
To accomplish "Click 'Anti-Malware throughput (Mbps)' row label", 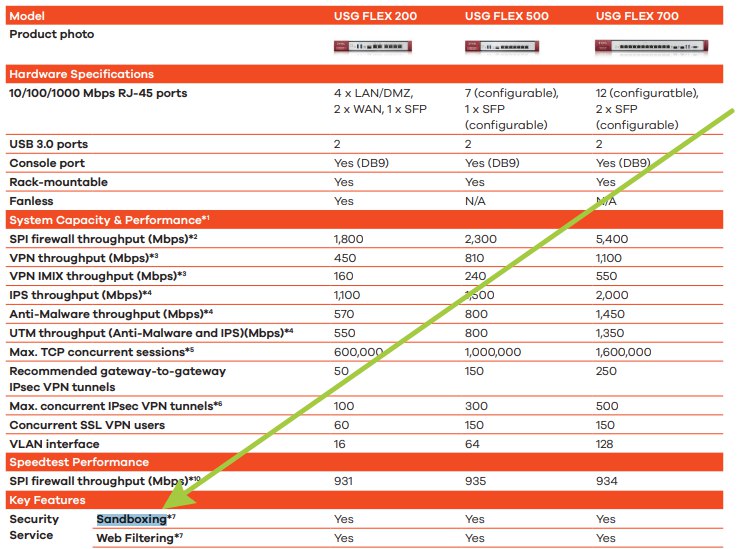I will 111,314.
